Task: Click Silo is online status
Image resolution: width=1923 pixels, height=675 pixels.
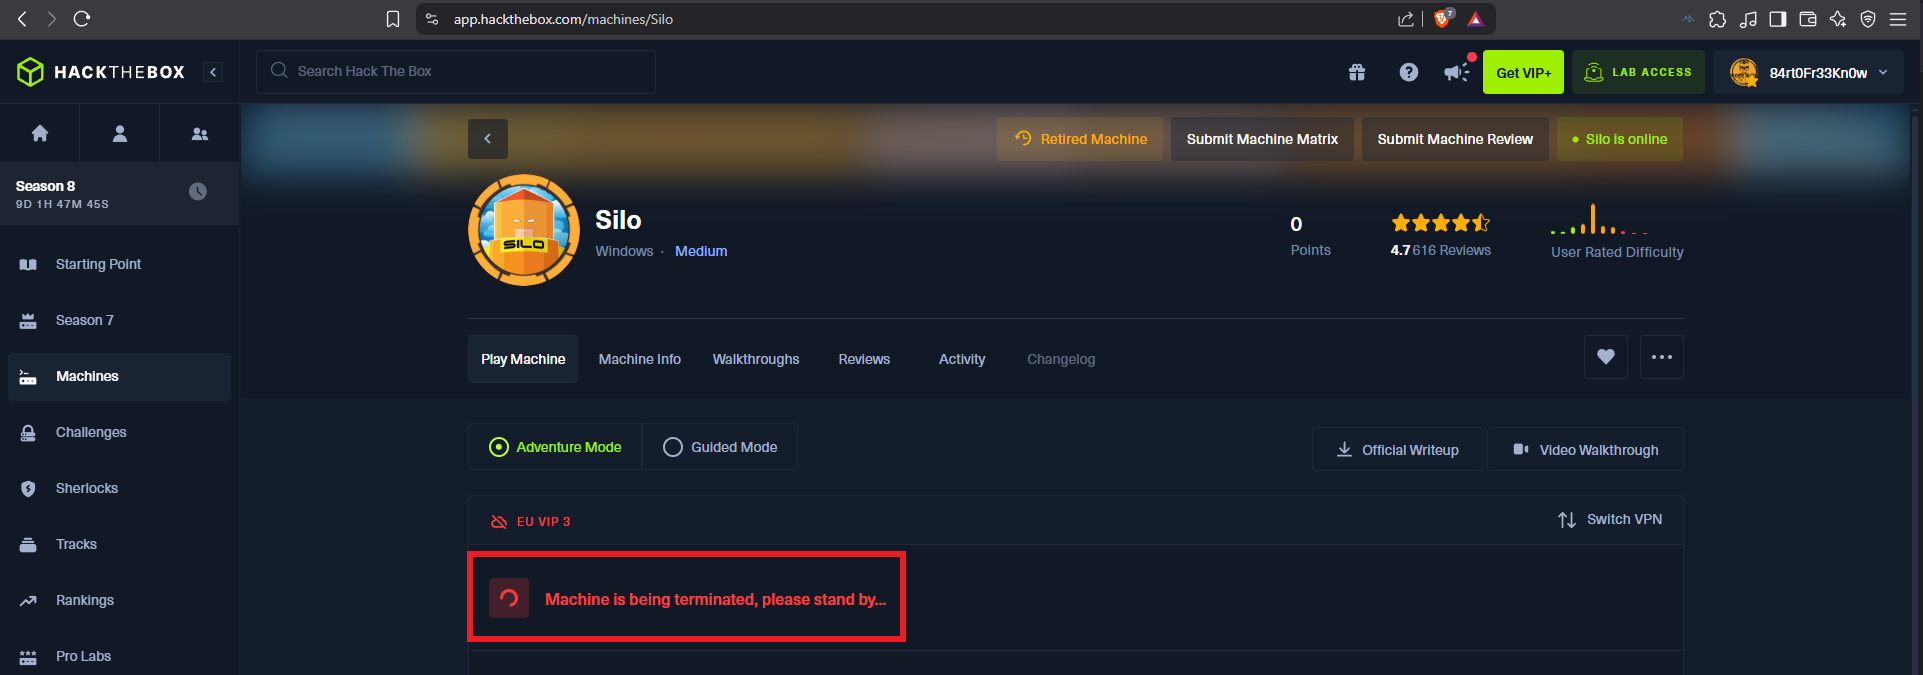Action: pos(1620,139)
